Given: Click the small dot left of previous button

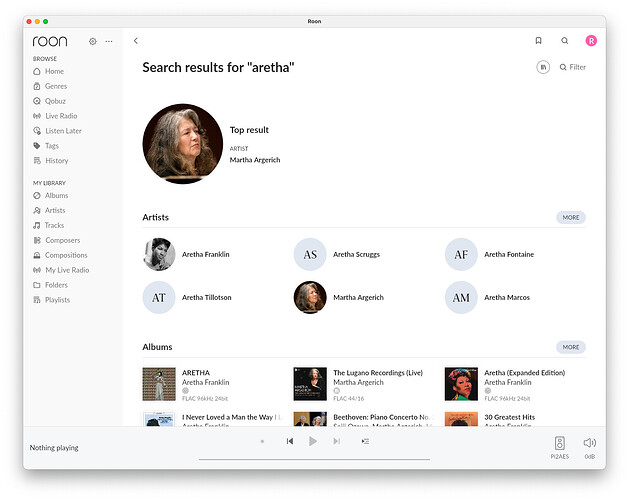Looking at the screenshot, I should [x=262, y=441].
